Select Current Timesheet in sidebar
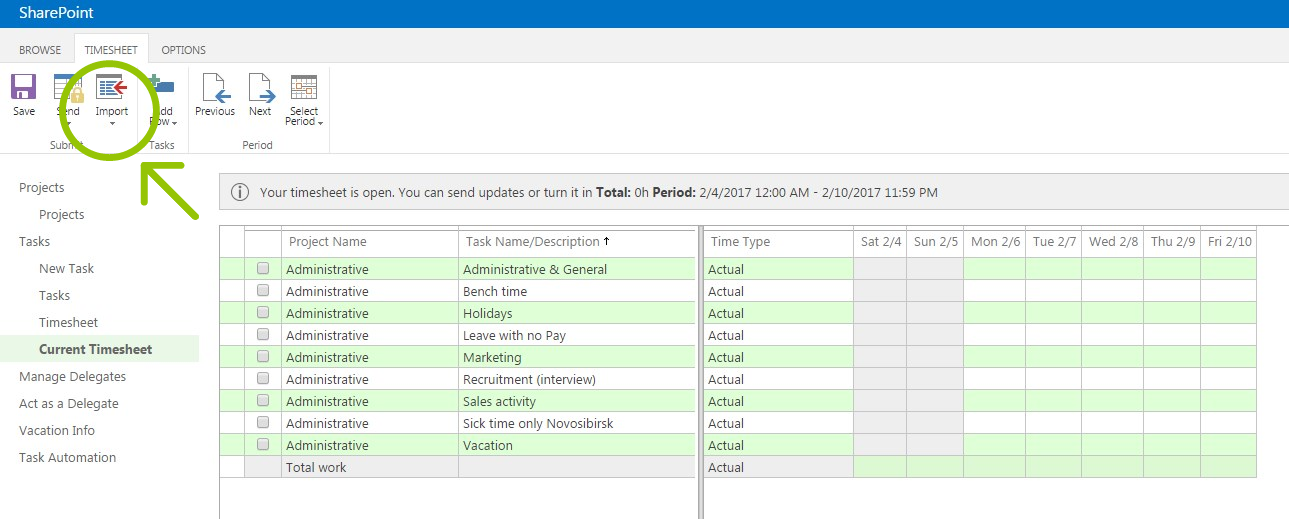 [x=95, y=350]
